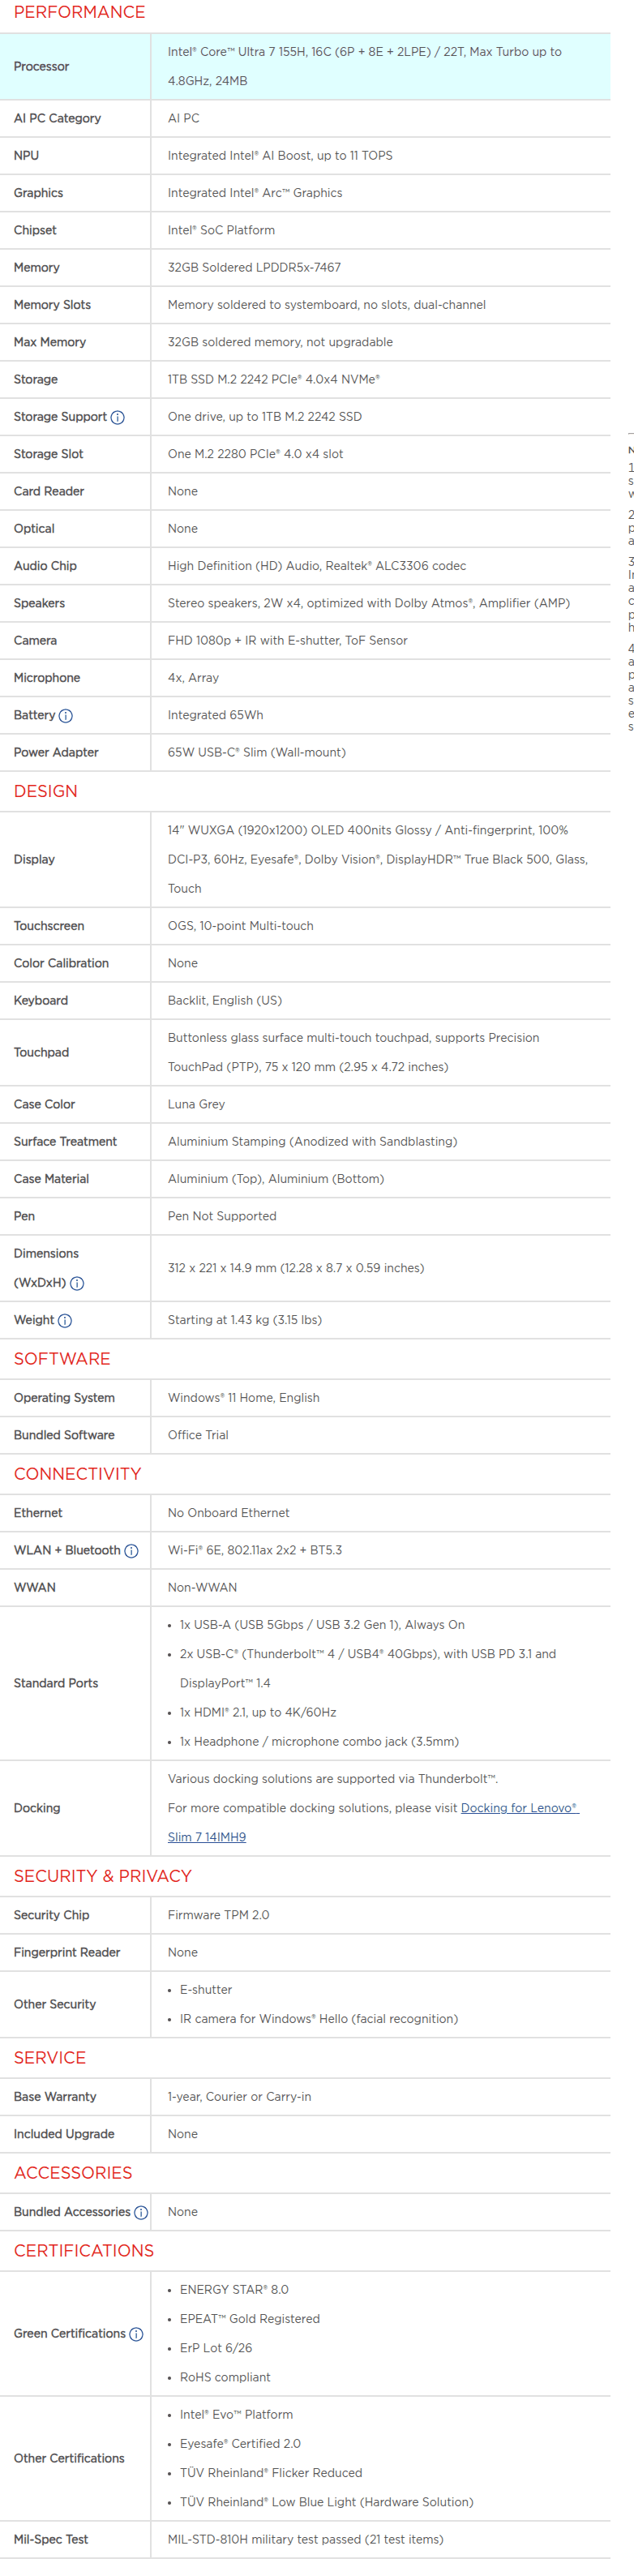The height and width of the screenshot is (2576, 634).
Task: Click the Mil-Spec Test row label
Action: 51,2539
